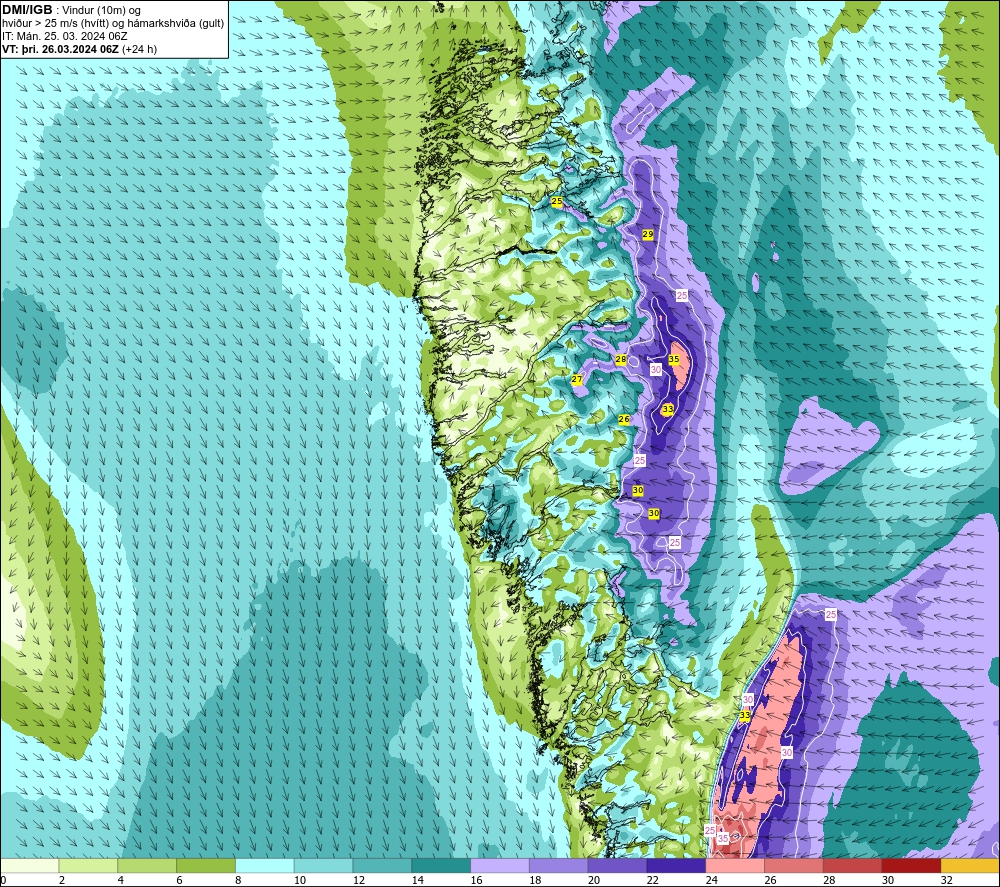Image resolution: width=1000 pixels, height=887 pixels.
Task: Pick the 28–30 m/s red legend swatch
Action: point(853,865)
